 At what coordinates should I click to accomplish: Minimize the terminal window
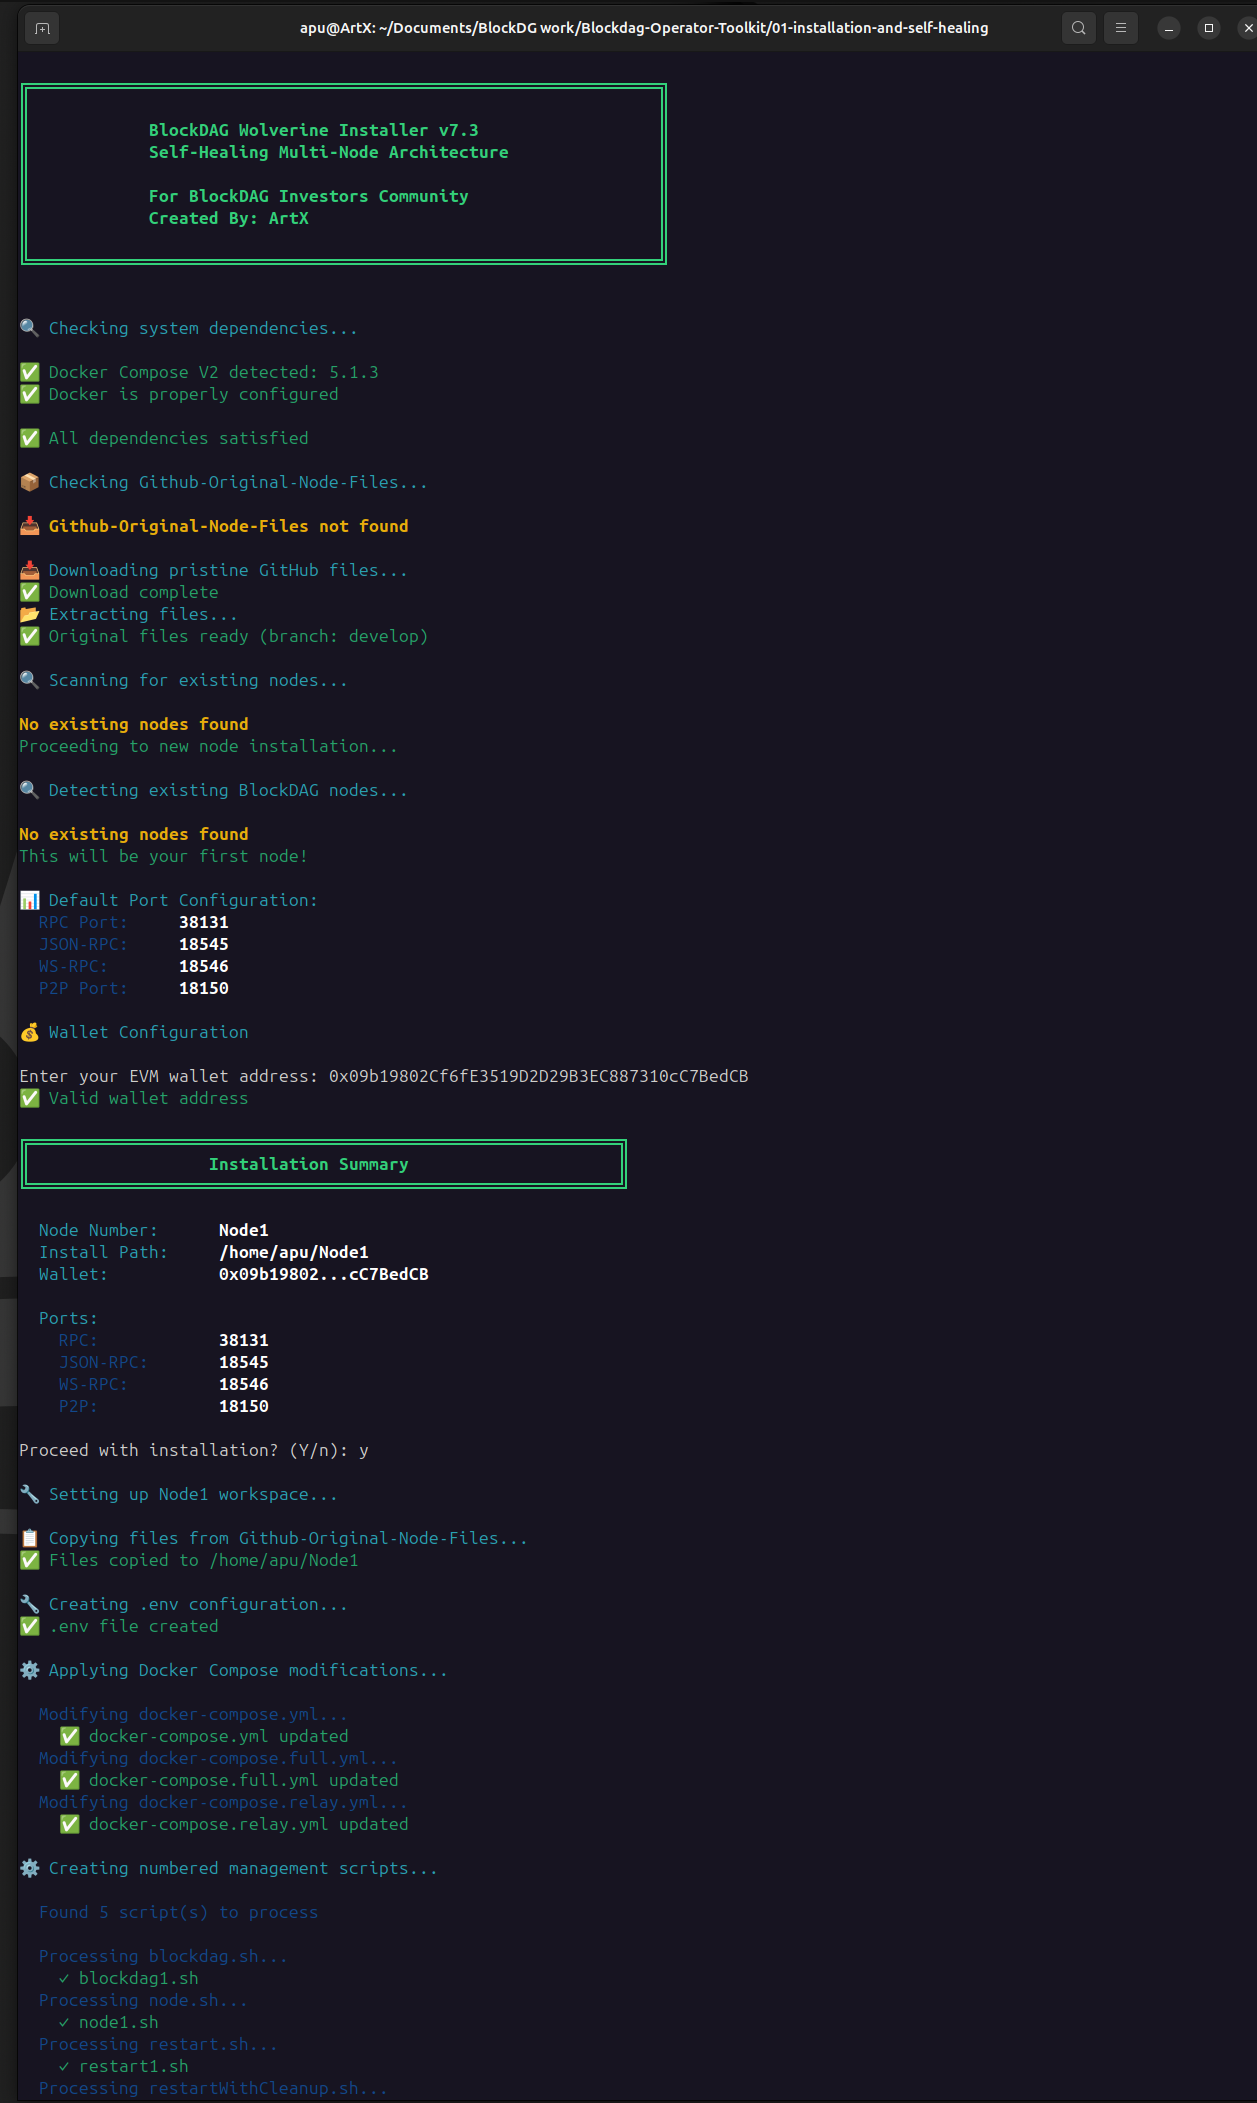pyautogui.click(x=1168, y=28)
